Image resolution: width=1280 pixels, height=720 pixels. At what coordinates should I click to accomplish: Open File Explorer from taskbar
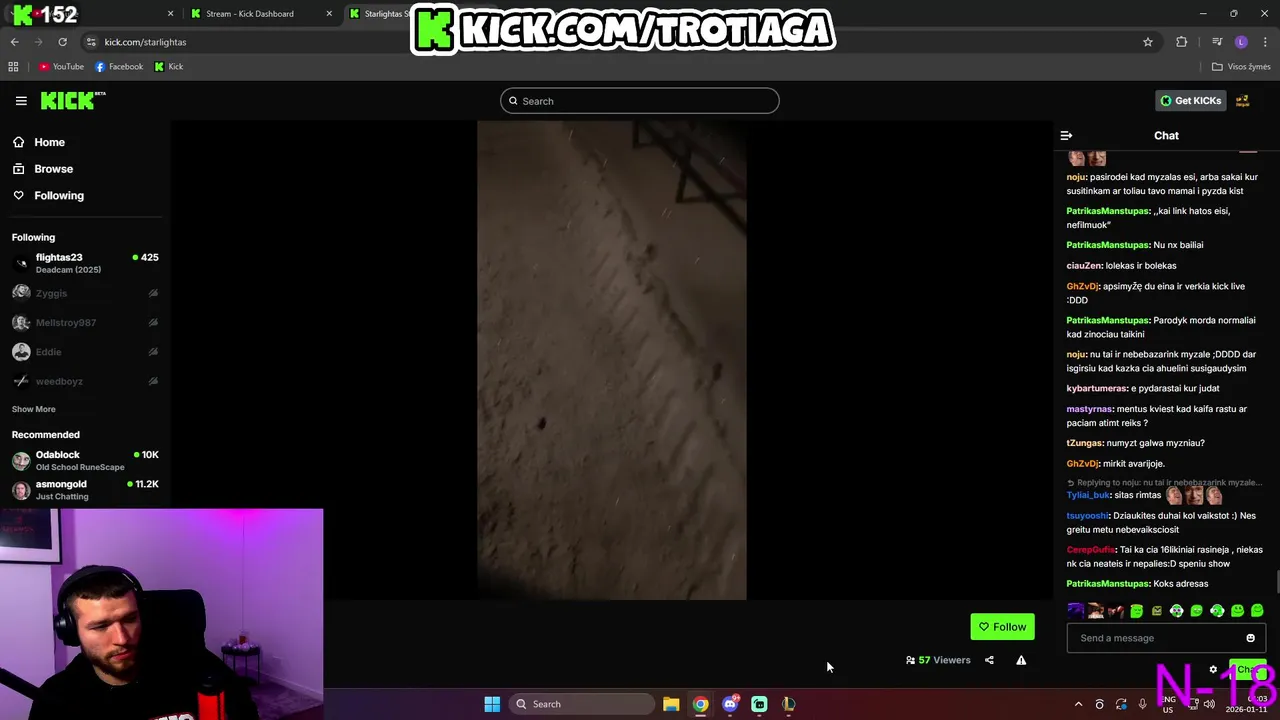click(x=671, y=704)
